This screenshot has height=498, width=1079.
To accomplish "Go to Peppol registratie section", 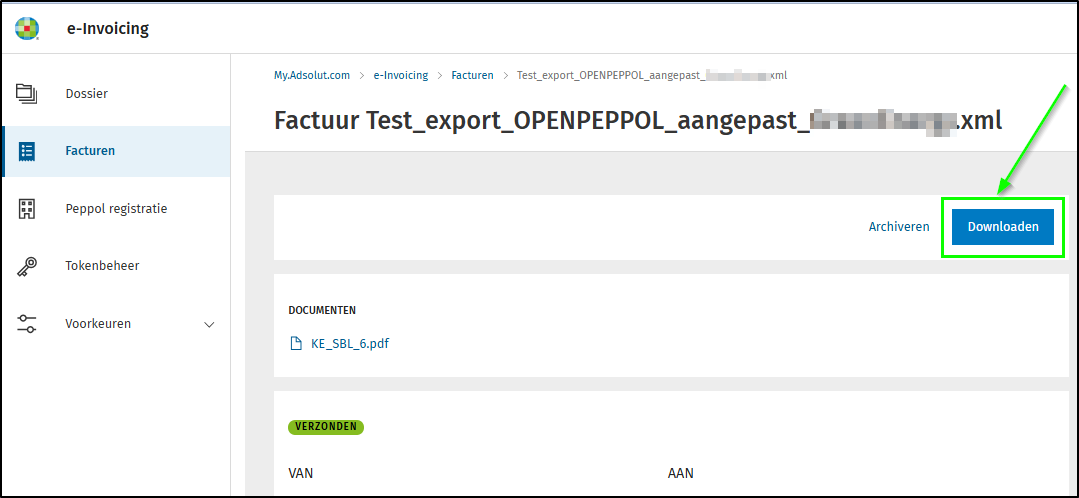I will point(116,209).
